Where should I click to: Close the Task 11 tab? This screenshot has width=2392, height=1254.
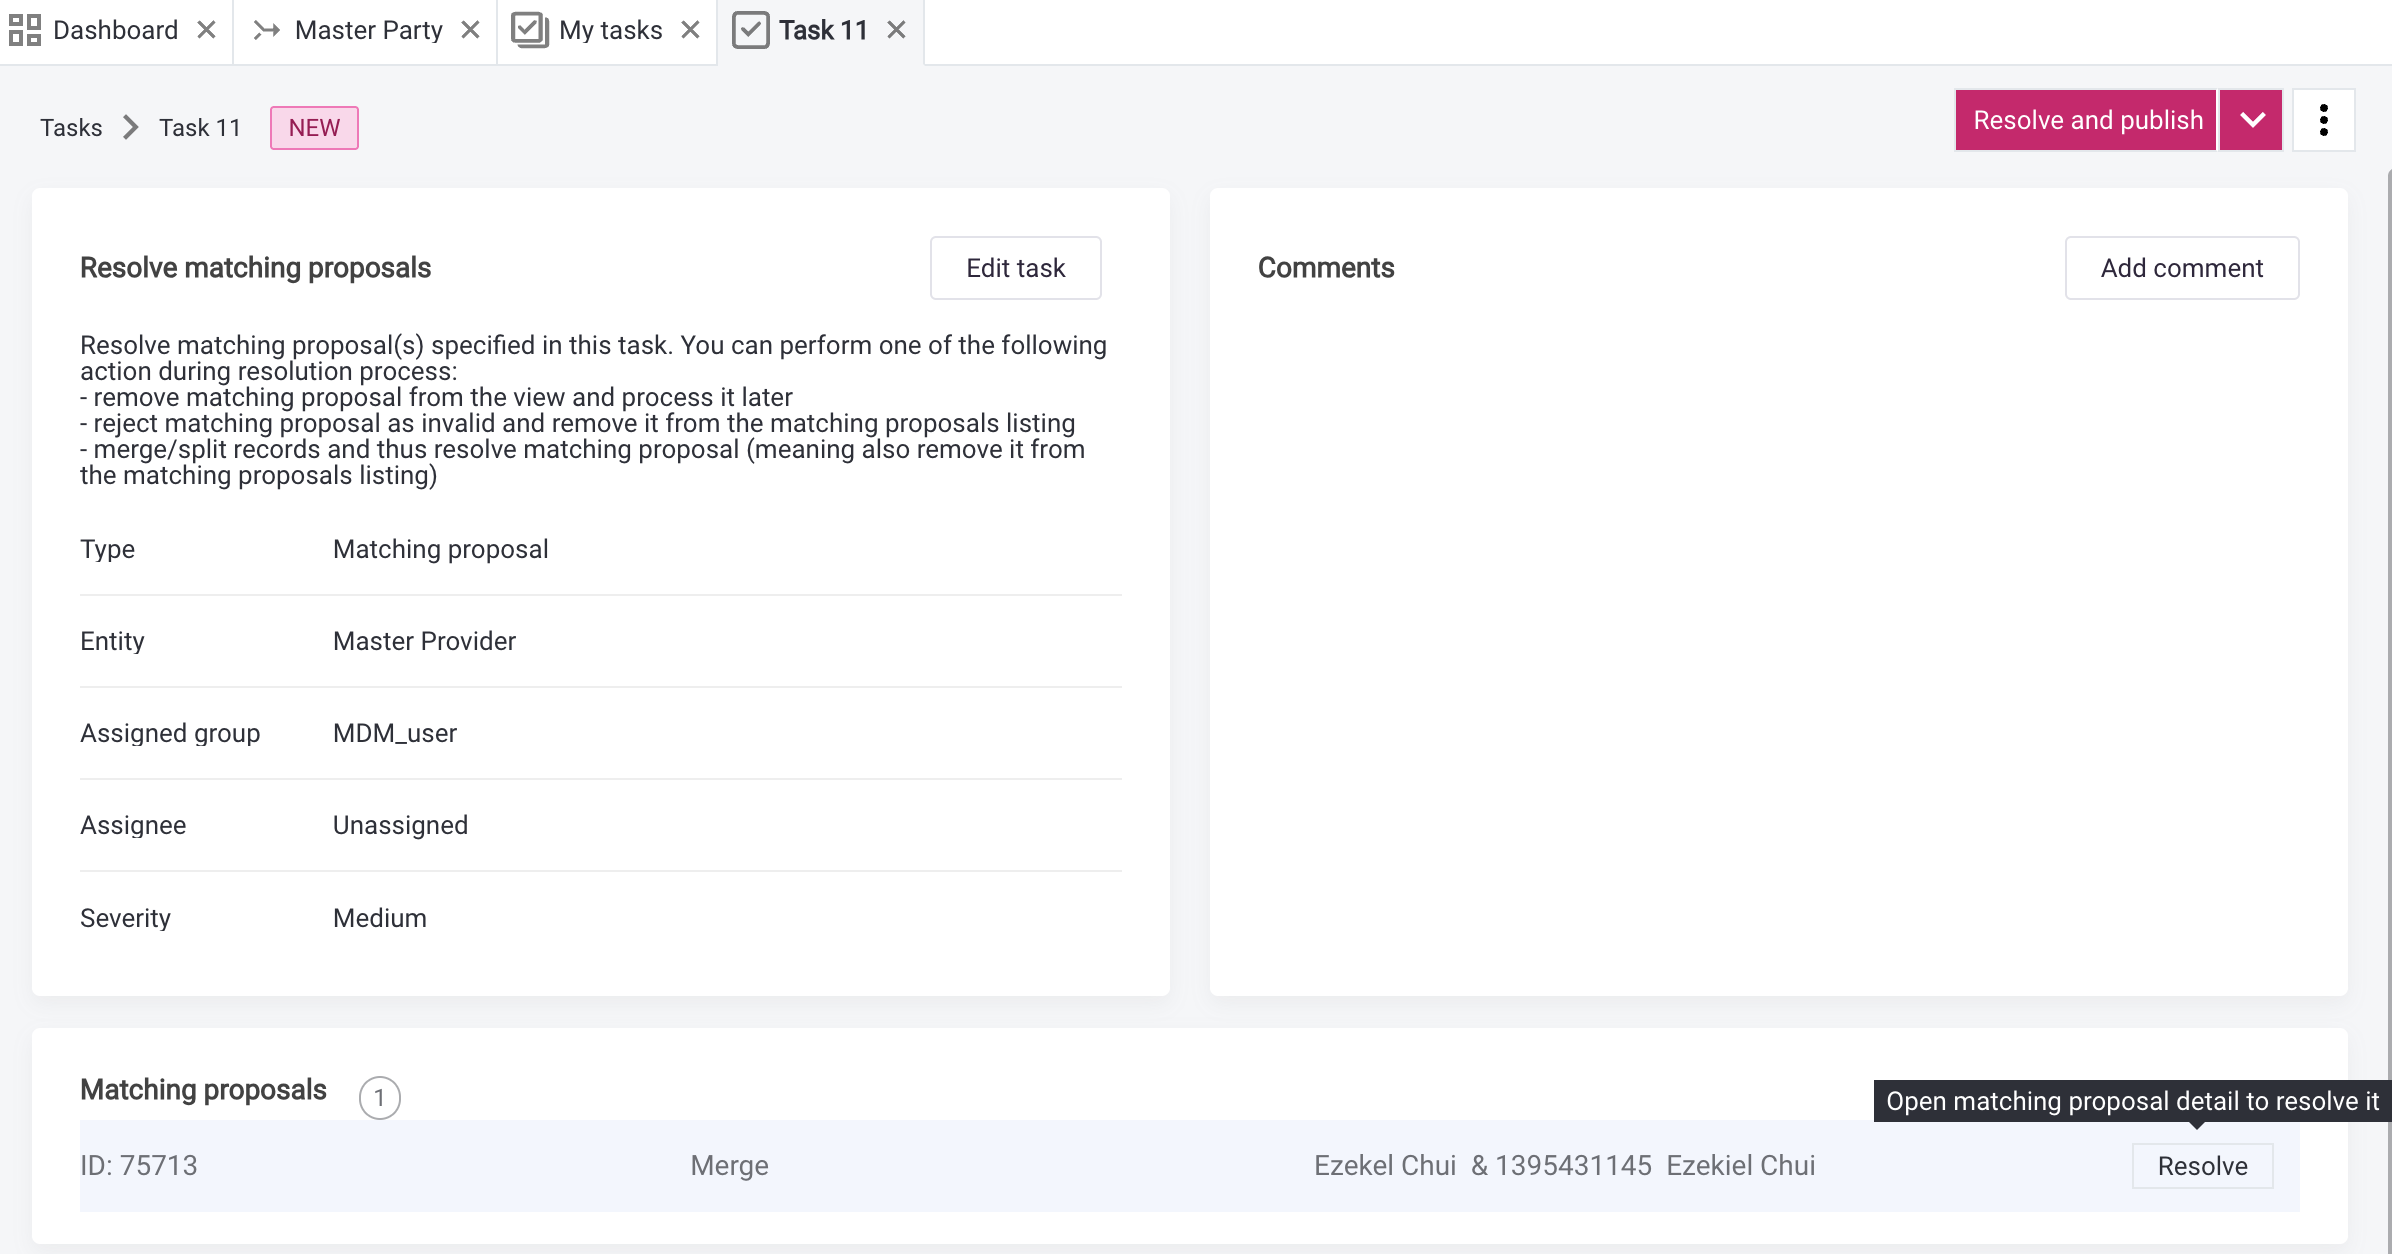[x=895, y=30]
